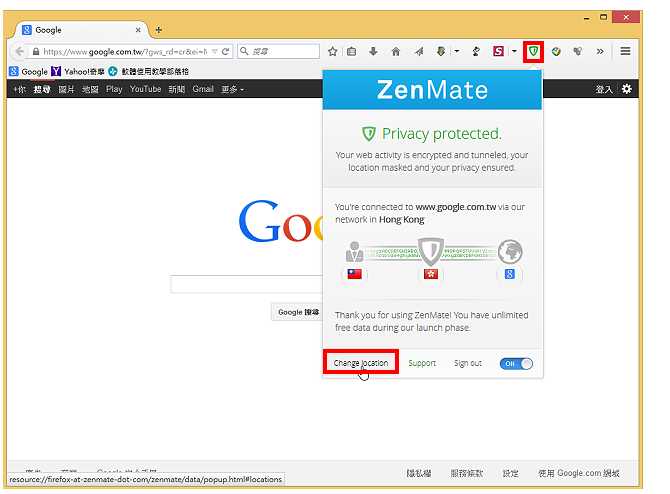Toggle the ZenMate ON switch off
670x494 pixels.
(516, 364)
